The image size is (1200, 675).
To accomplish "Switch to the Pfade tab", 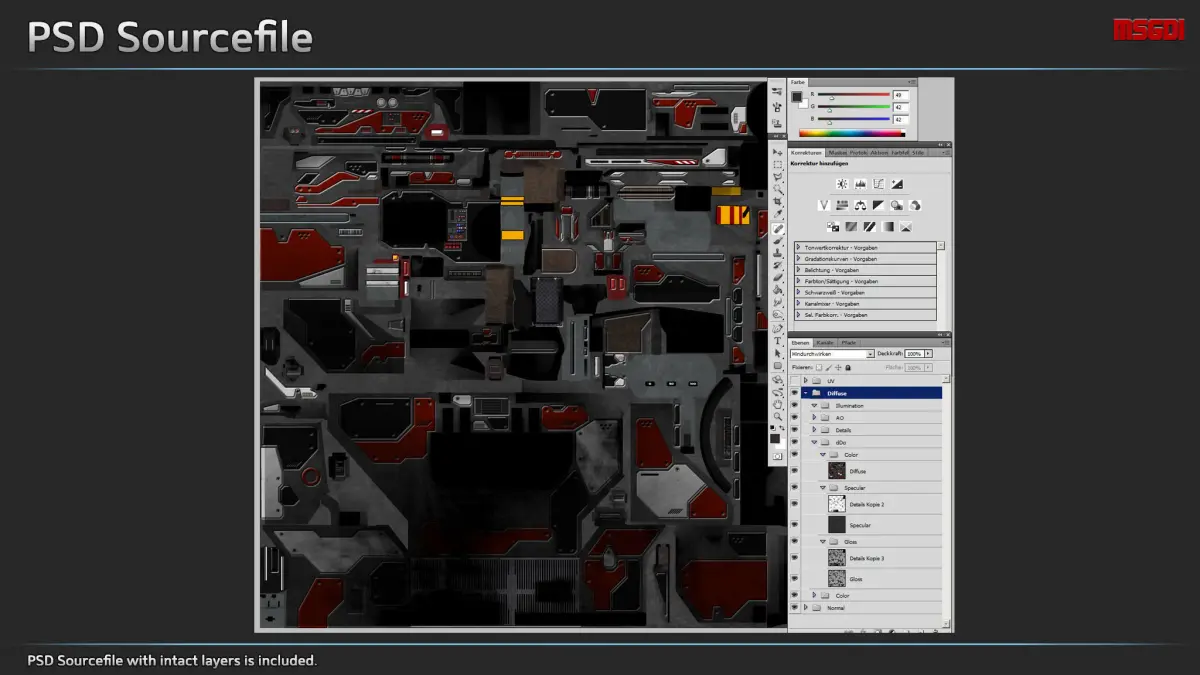I will [848, 343].
